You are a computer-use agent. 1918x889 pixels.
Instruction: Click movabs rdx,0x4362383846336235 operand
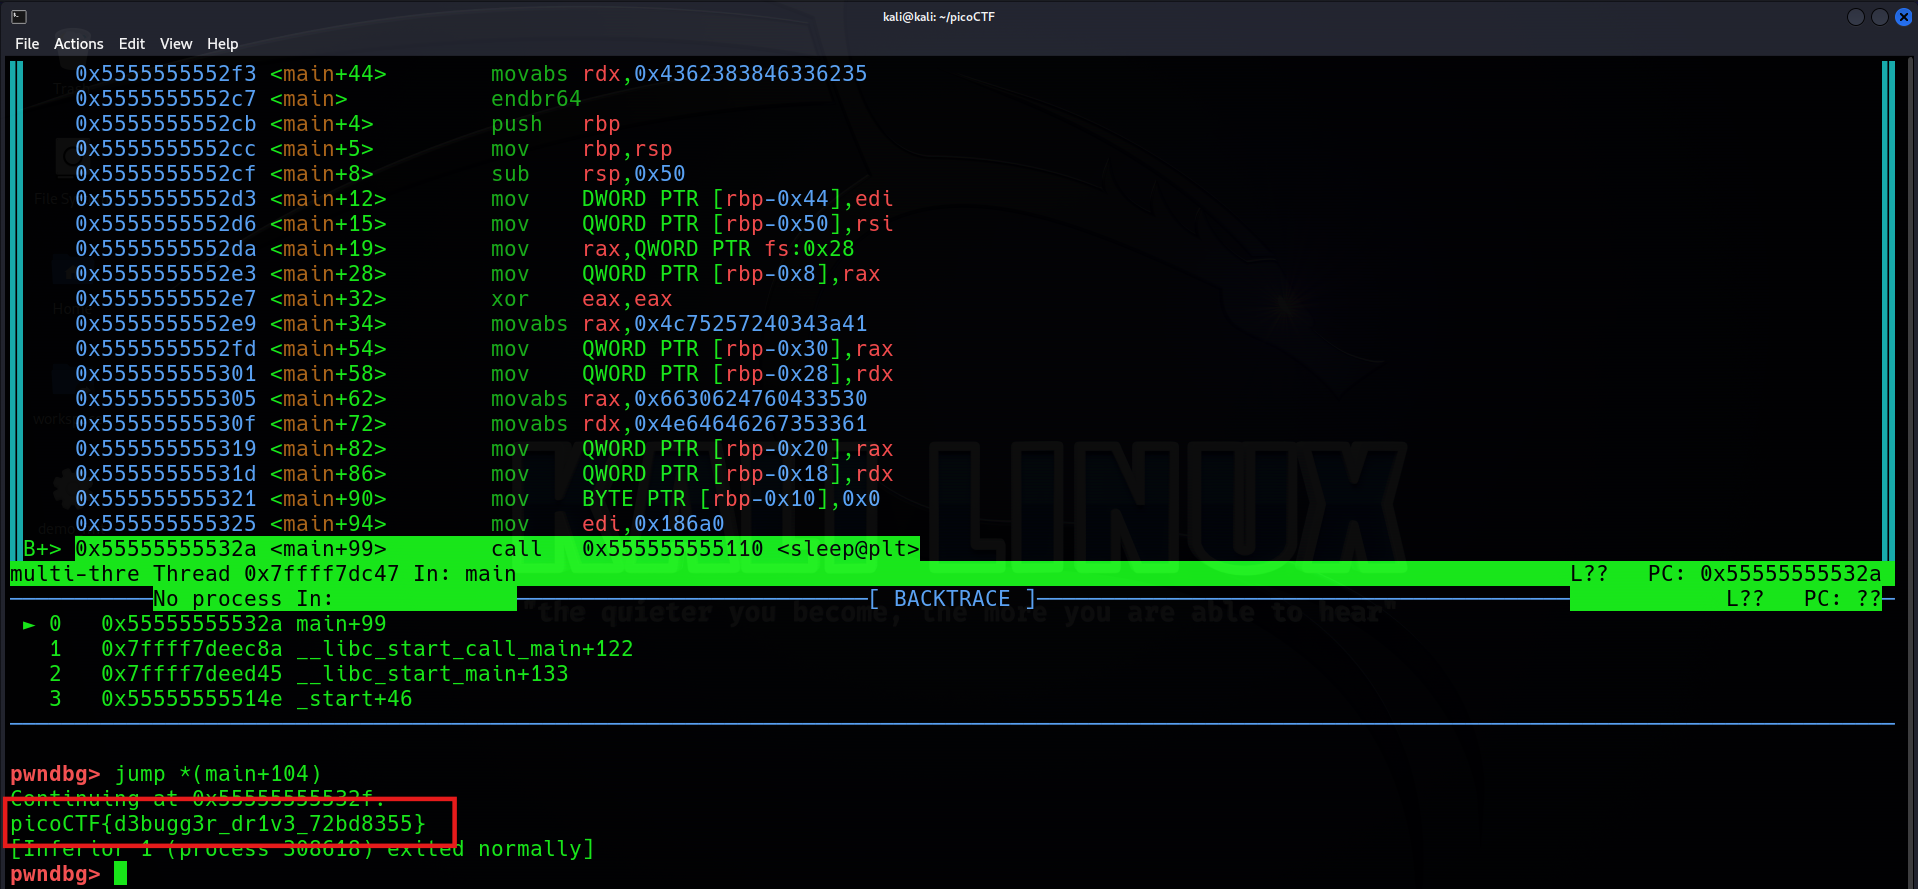[x=725, y=74]
